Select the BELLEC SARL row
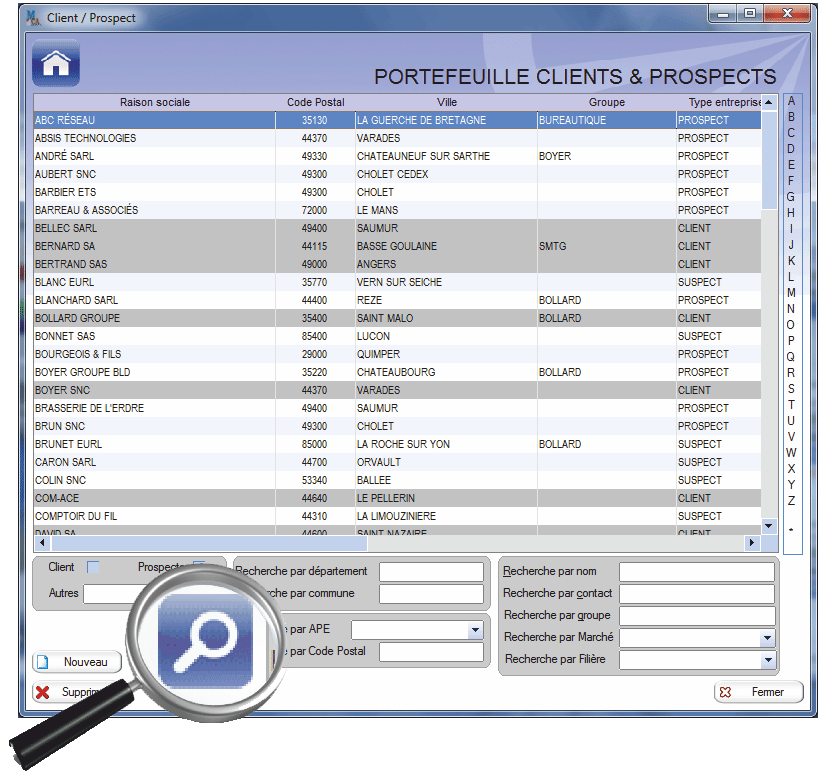The width and height of the screenshot is (823, 777). (397, 228)
